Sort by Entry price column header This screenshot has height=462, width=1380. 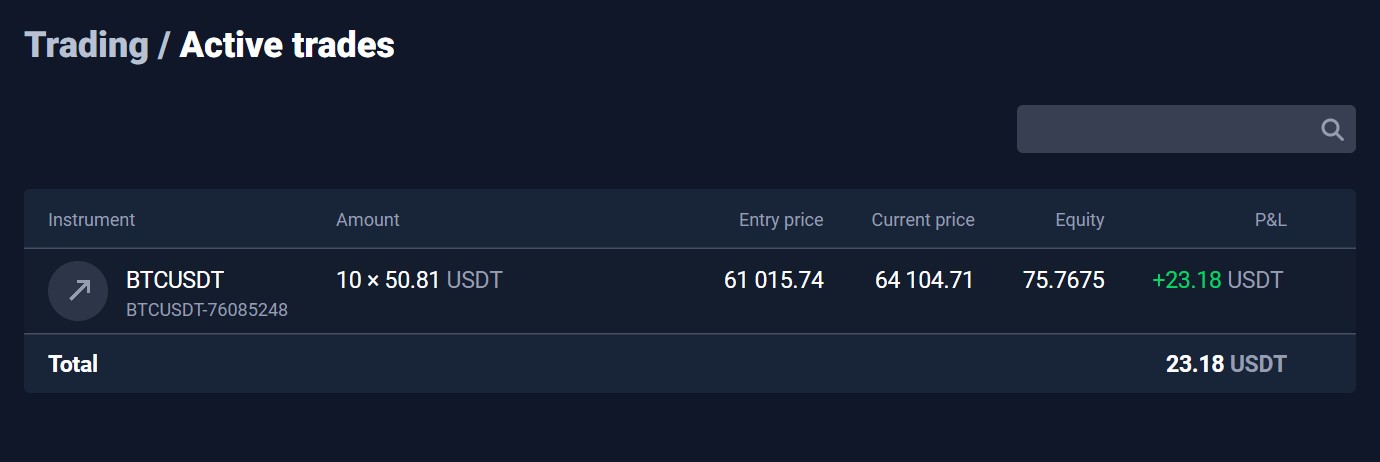point(781,220)
